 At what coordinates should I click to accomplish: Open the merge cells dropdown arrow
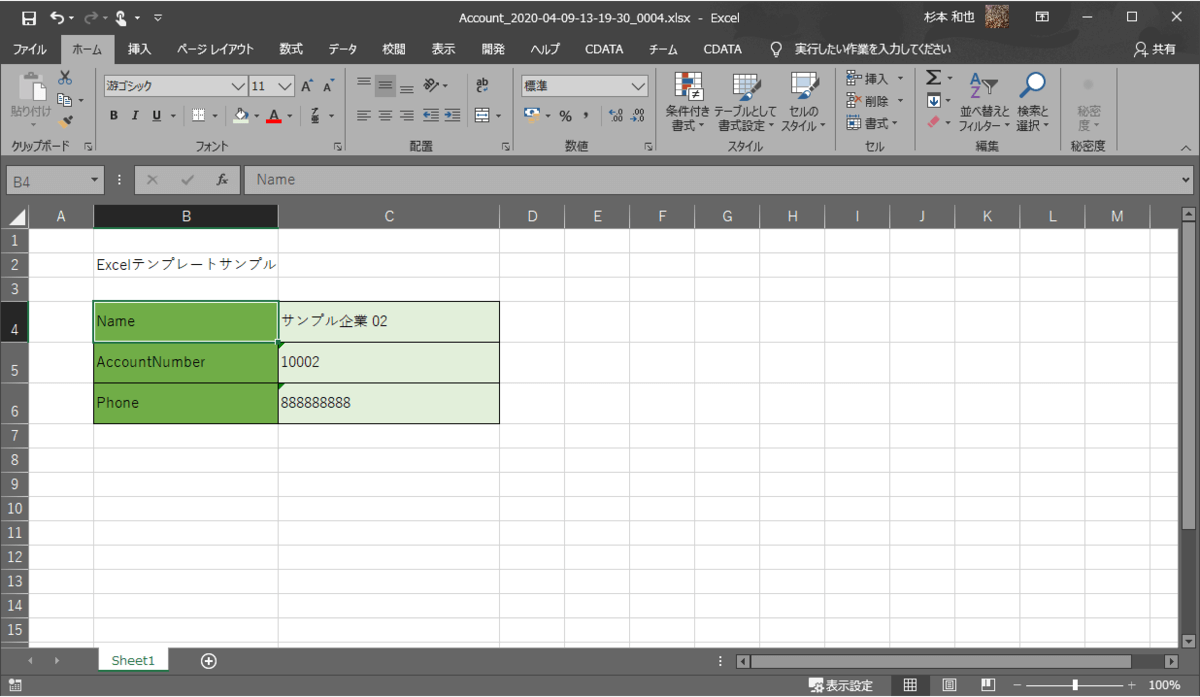[x=498, y=116]
